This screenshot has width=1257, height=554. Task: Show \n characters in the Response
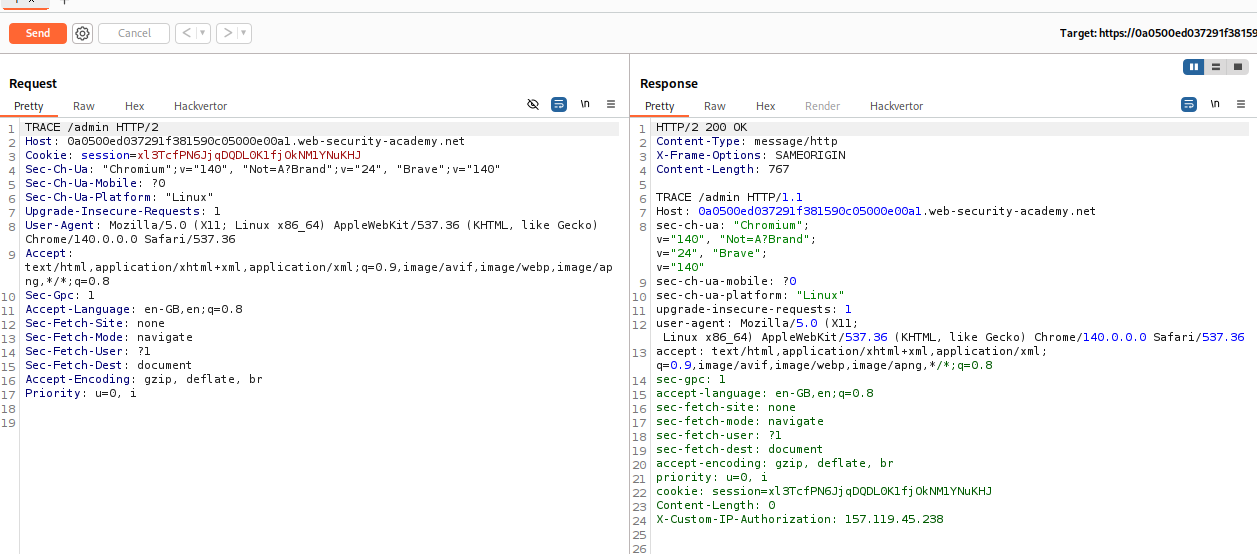tap(1215, 104)
